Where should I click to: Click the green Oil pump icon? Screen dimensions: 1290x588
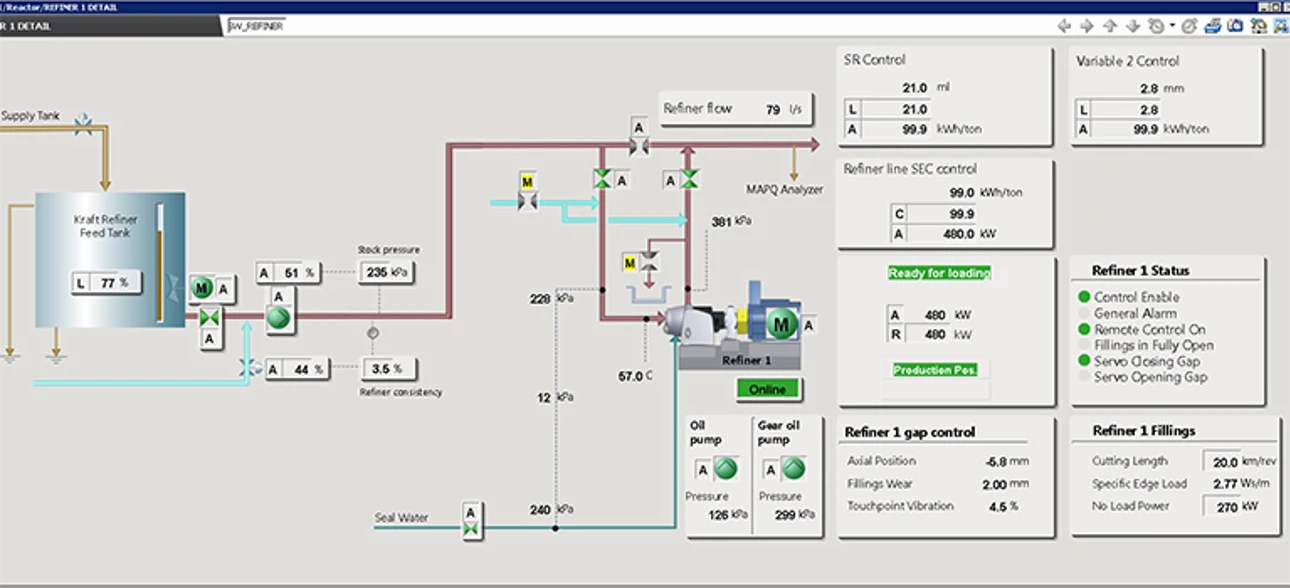coord(725,469)
